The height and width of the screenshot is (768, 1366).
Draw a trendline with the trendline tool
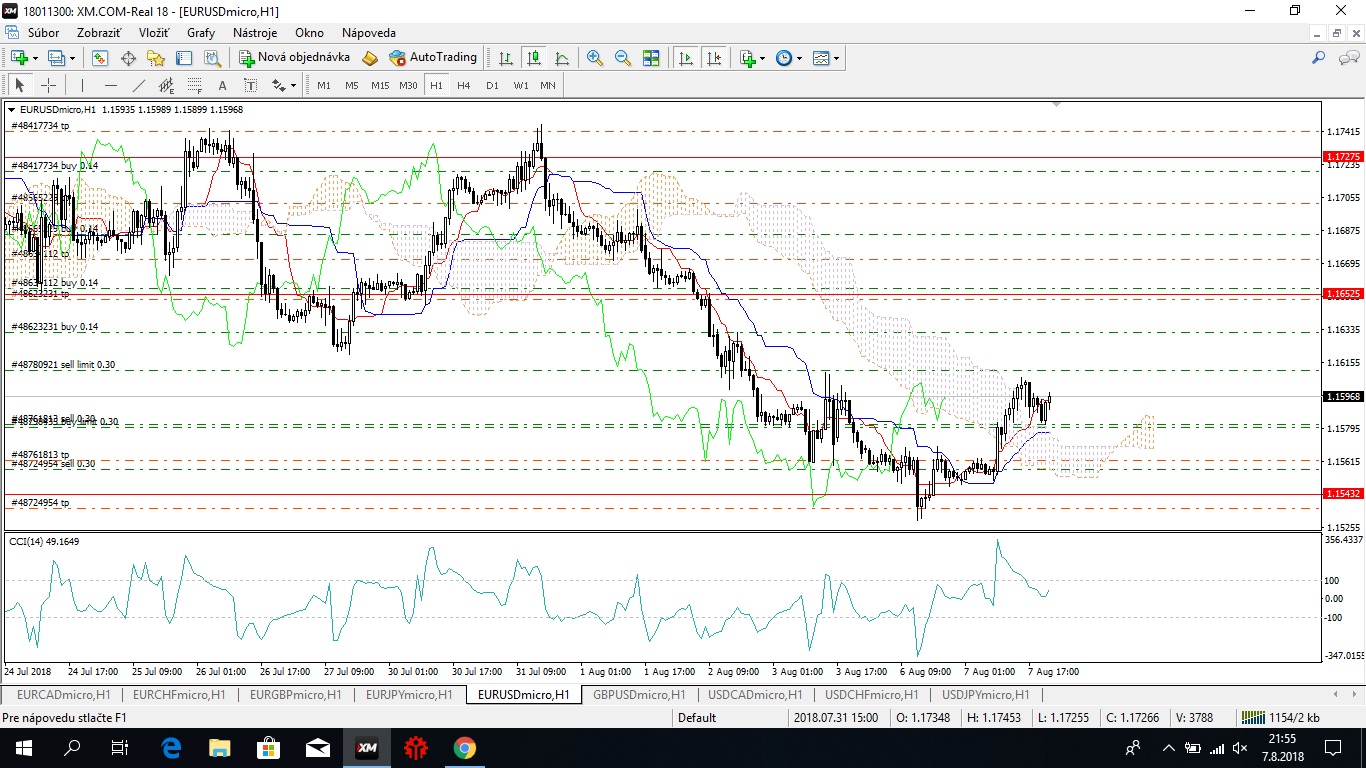point(139,85)
